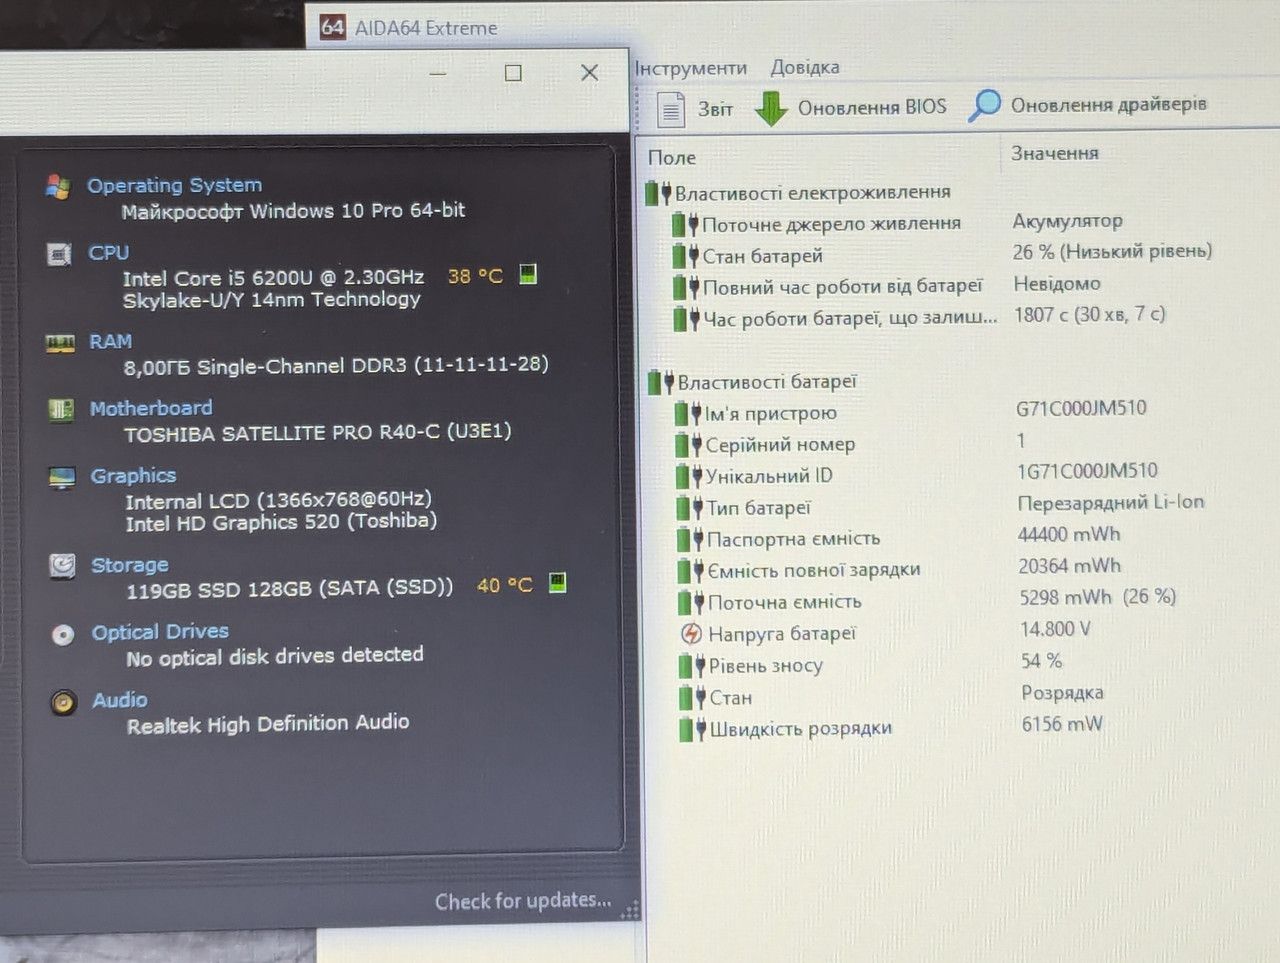The height and width of the screenshot is (963, 1280).
Task: Open the Audio section link
Action: (x=120, y=700)
